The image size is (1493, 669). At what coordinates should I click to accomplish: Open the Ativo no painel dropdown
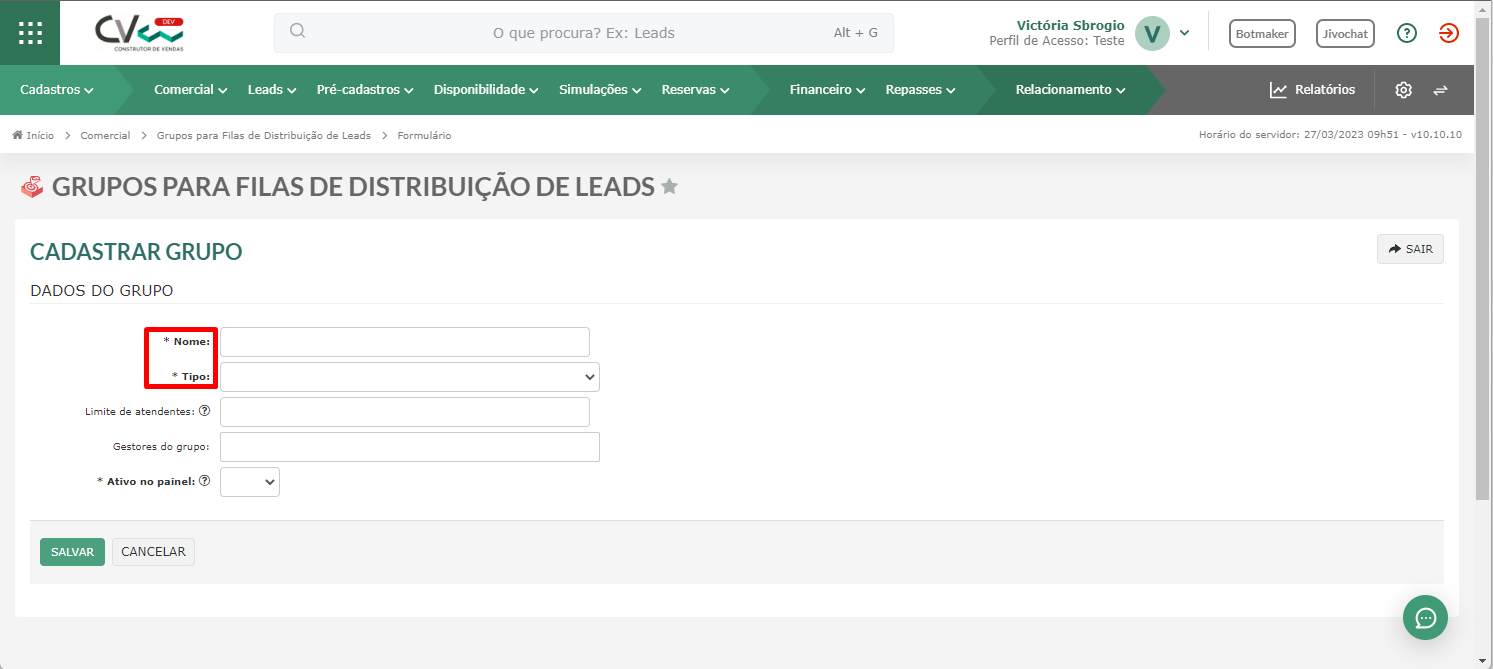pyautogui.click(x=250, y=482)
